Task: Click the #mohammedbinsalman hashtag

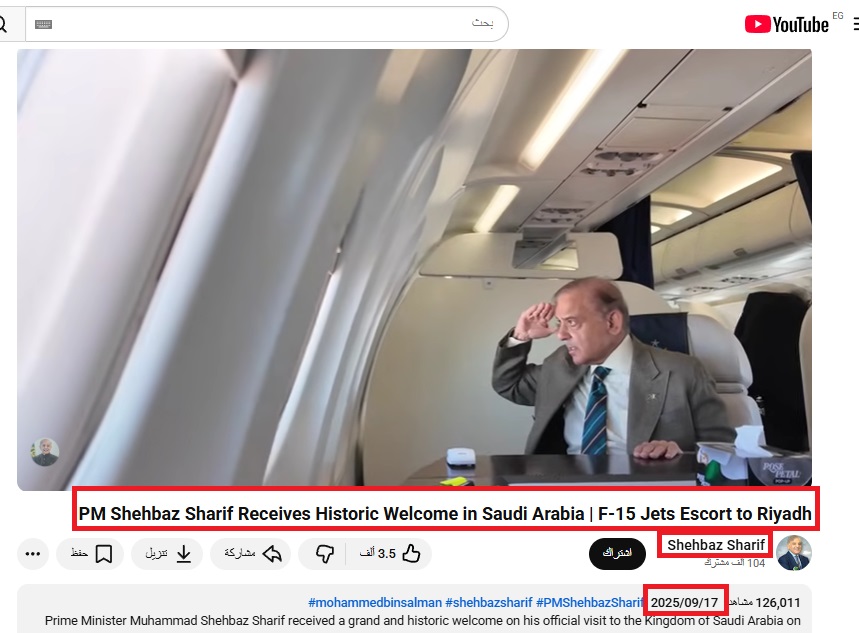Action: (375, 602)
